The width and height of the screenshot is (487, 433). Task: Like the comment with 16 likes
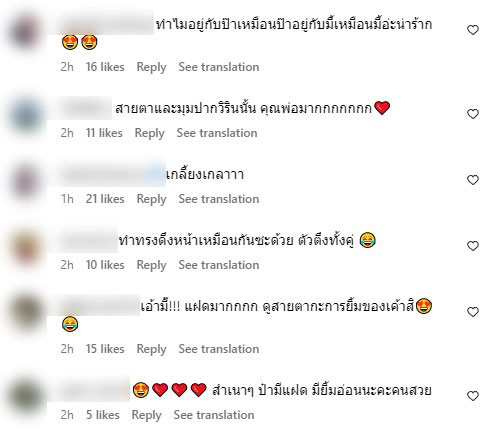pyautogui.click(x=472, y=30)
